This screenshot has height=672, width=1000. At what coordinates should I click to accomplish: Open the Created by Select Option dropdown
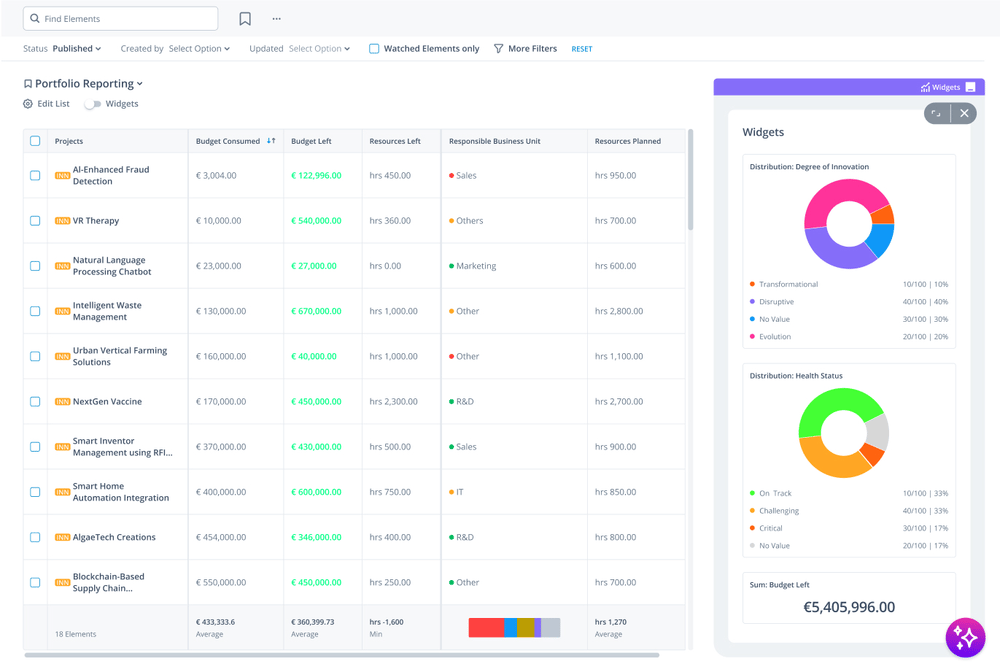[199, 48]
